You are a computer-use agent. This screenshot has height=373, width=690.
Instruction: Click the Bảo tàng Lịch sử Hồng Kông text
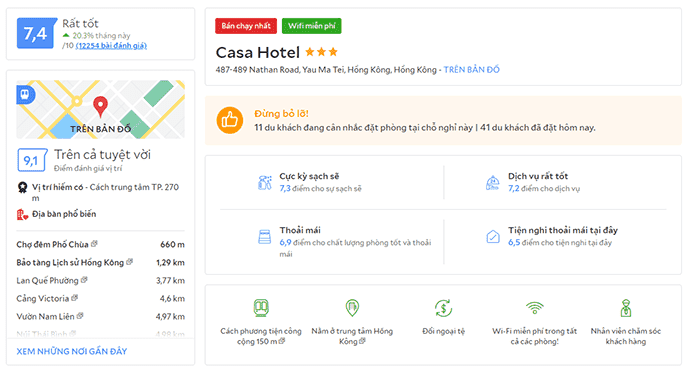(x=70, y=263)
